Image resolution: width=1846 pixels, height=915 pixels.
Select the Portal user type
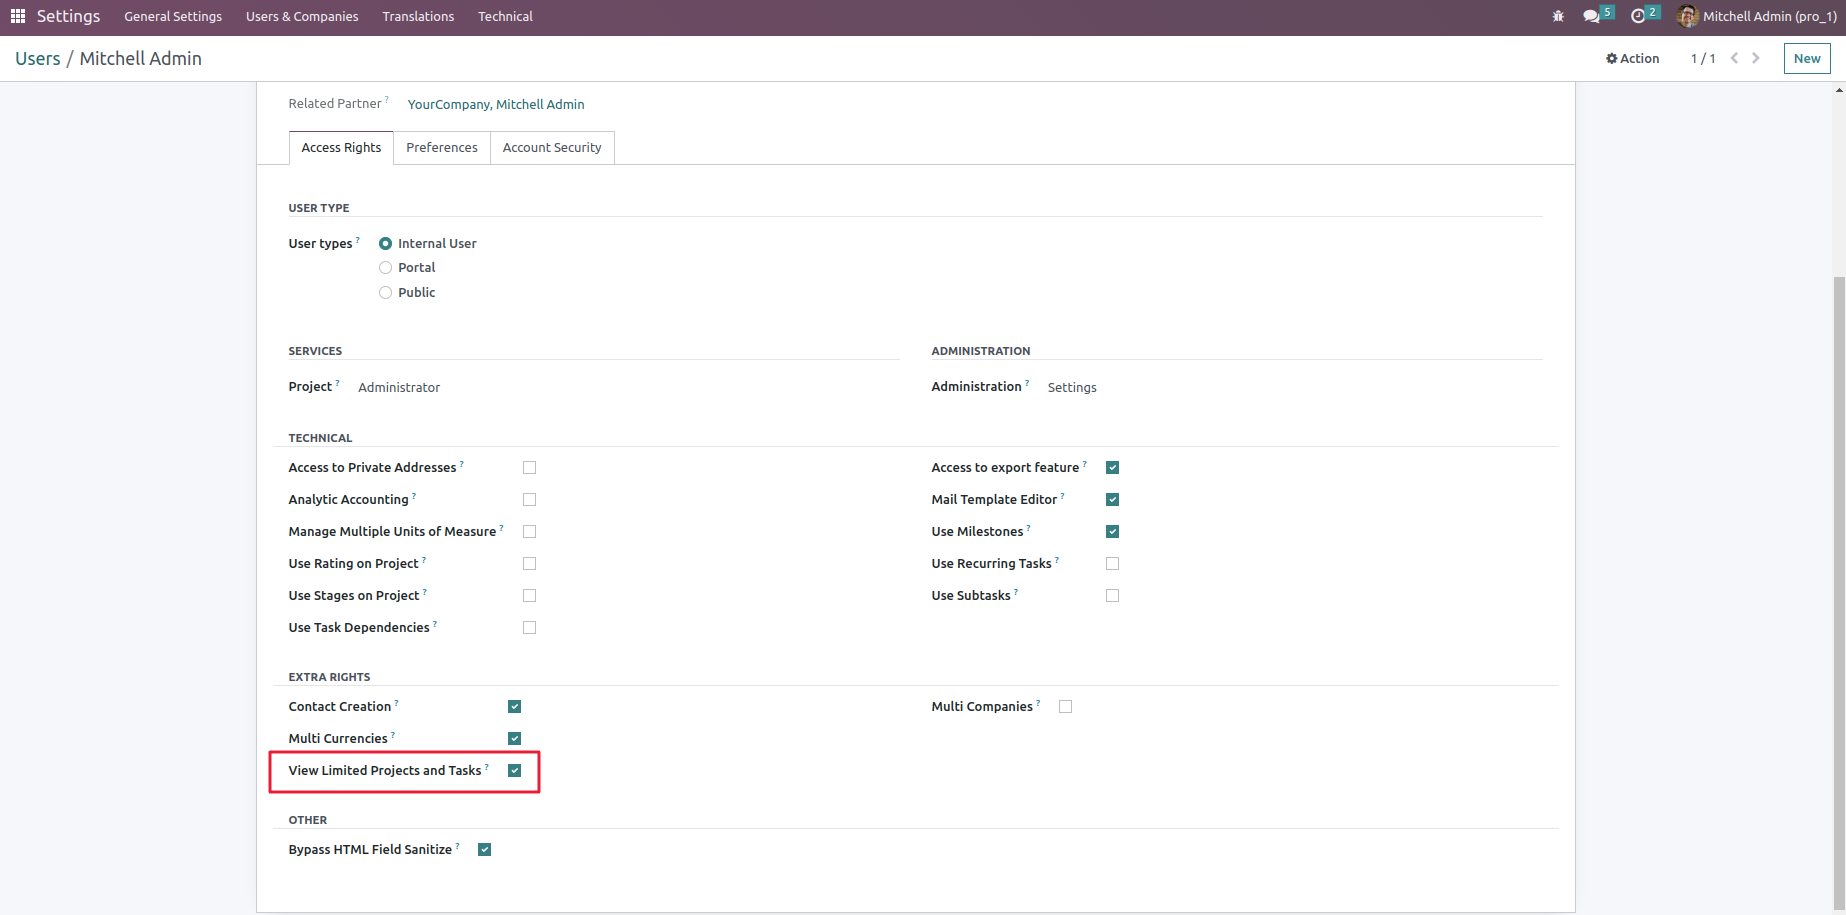pos(385,267)
